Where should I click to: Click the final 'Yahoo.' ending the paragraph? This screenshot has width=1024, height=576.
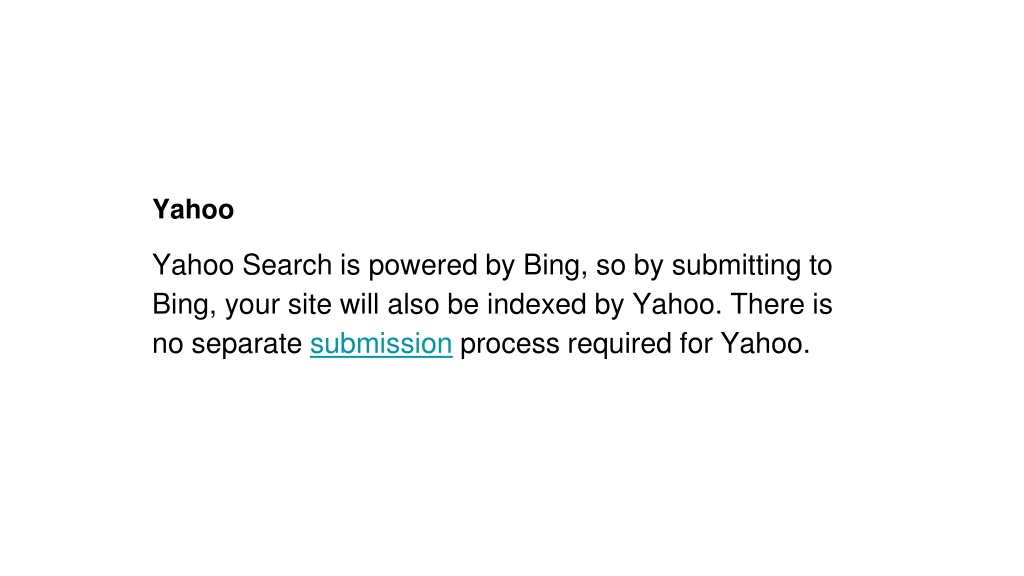pos(765,344)
